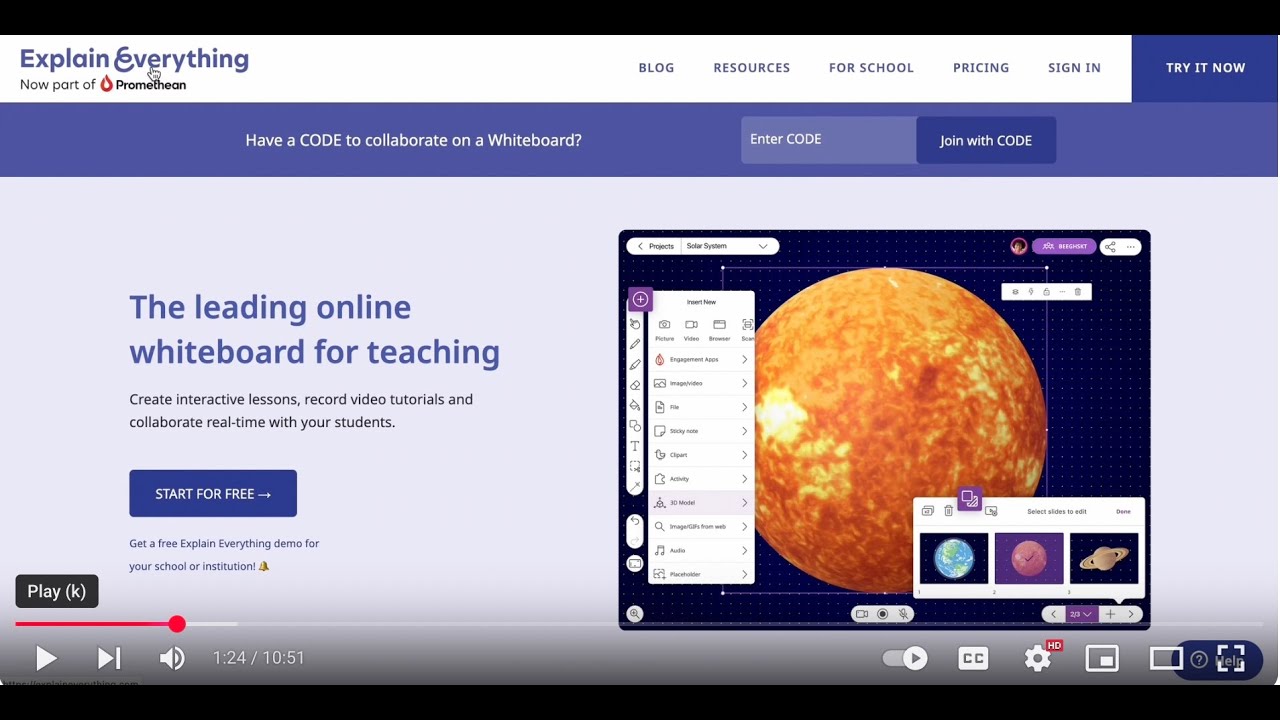Delete selected object with trash icon
Image resolution: width=1280 pixels, height=720 pixels.
(1077, 292)
